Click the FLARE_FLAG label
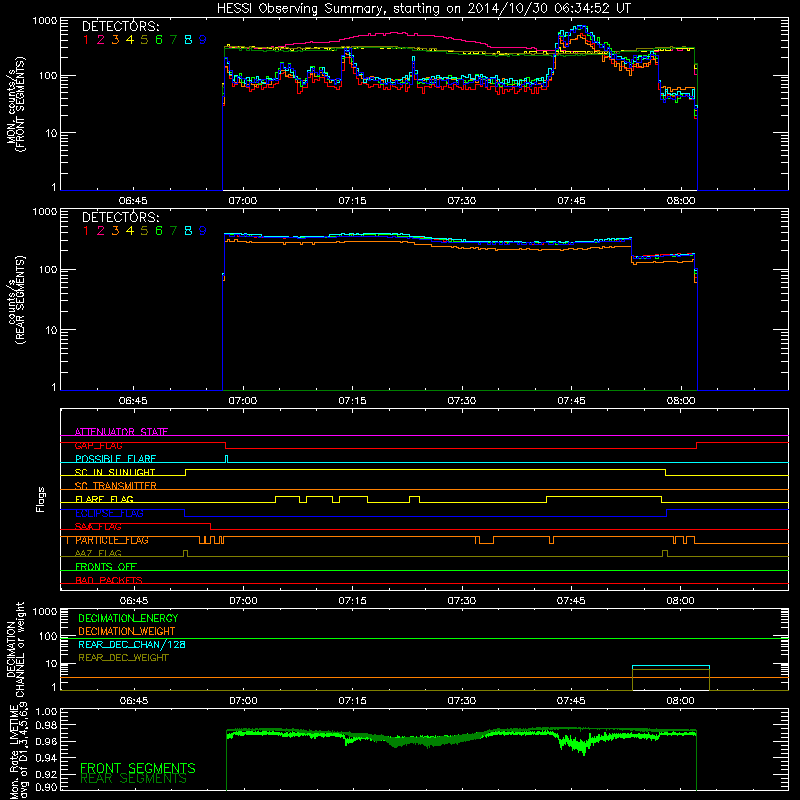 (x=104, y=499)
